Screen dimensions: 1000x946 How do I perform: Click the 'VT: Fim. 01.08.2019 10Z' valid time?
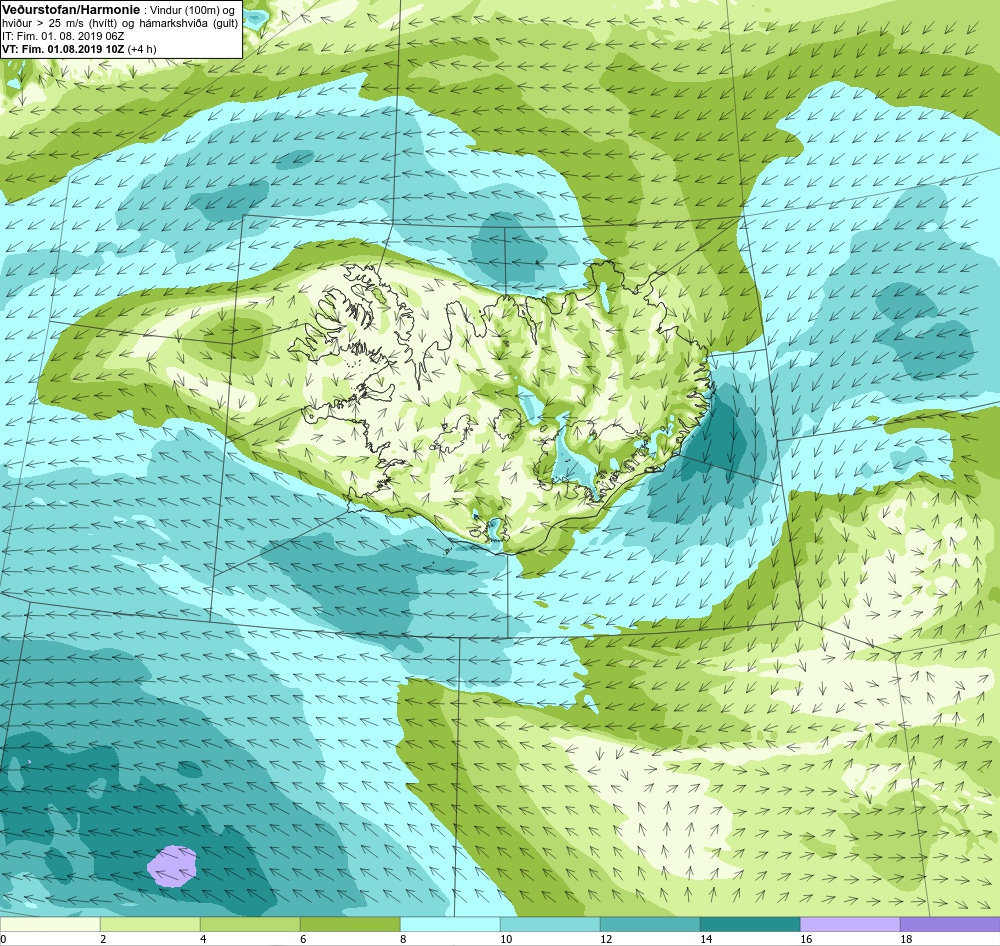64,48
